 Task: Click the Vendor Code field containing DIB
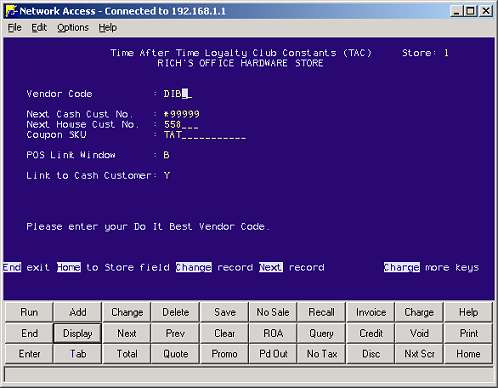(178, 94)
